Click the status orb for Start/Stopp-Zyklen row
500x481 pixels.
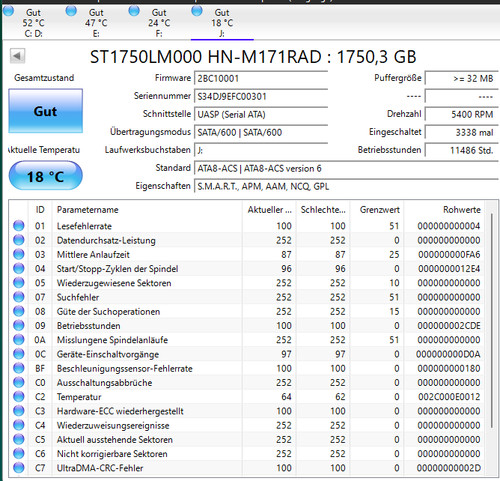pyautogui.click(x=19, y=268)
